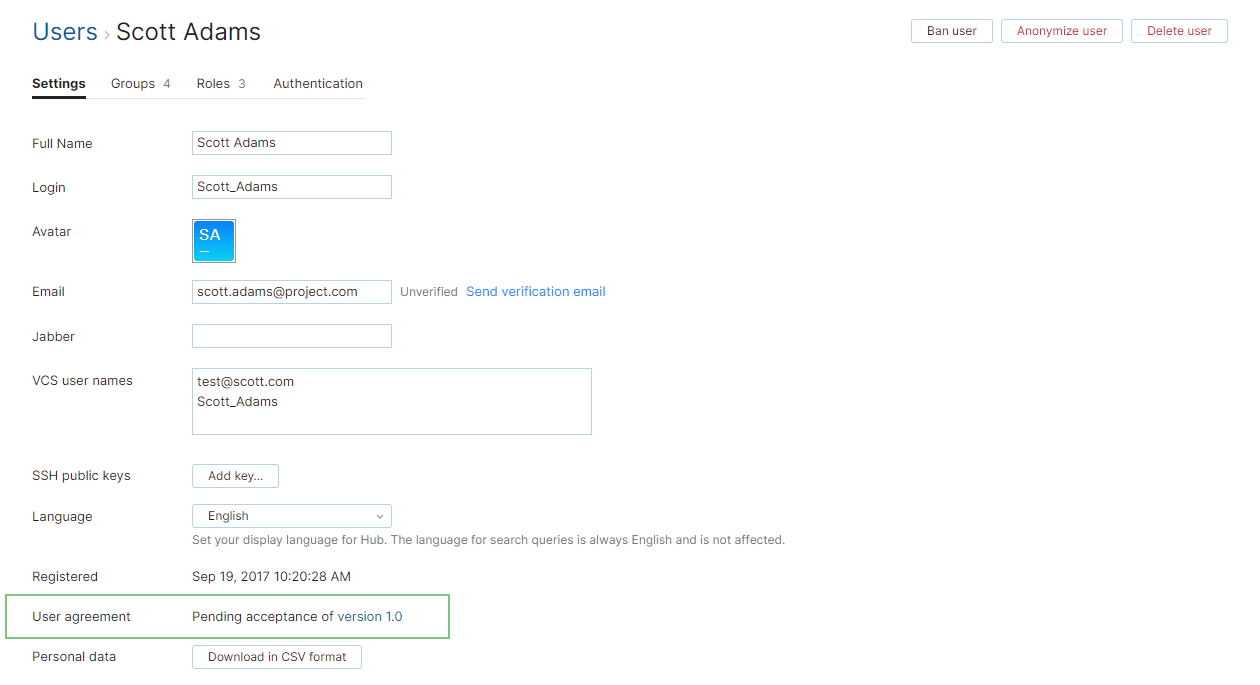Image resolution: width=1260 pixels, height=685 pixels.
Task: Focus the Full Name input field
Action: pyautogui.click(x=291, y=143)
